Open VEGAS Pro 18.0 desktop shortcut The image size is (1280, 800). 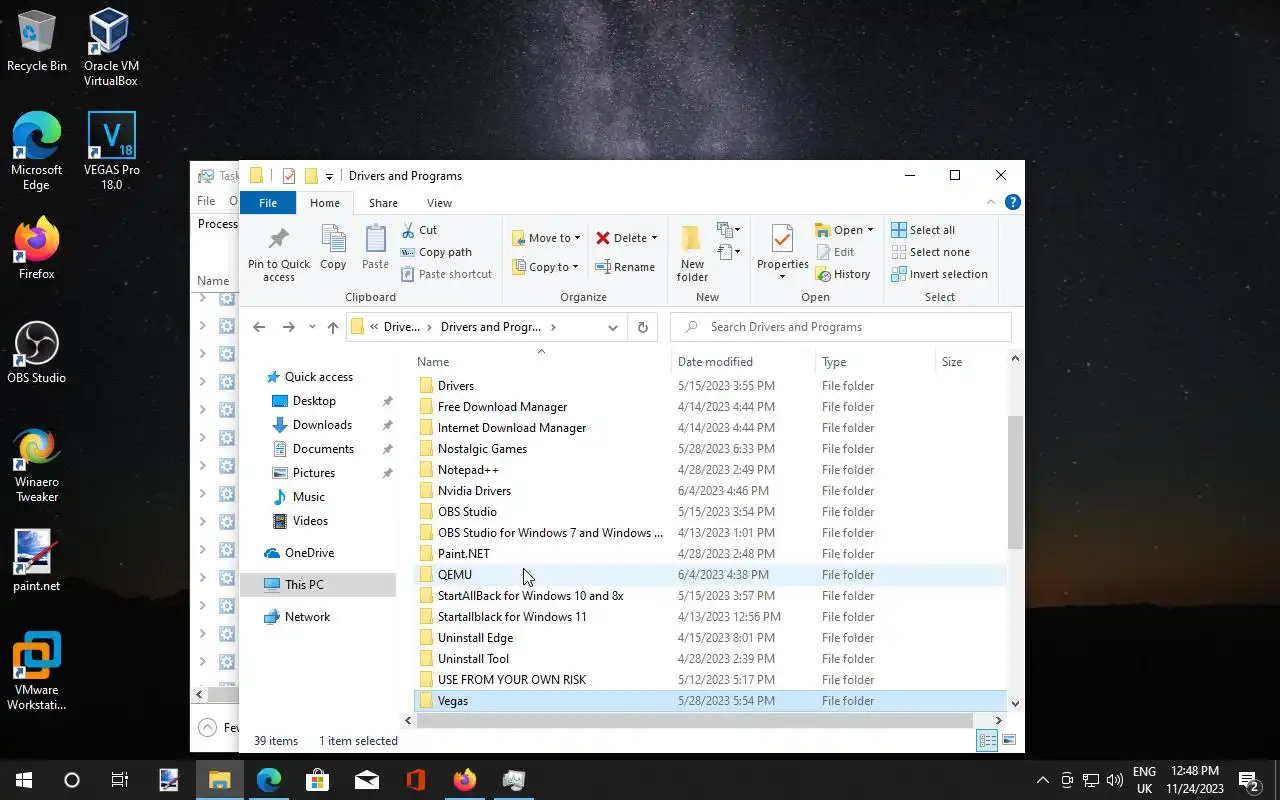click(x=111, y=150)
